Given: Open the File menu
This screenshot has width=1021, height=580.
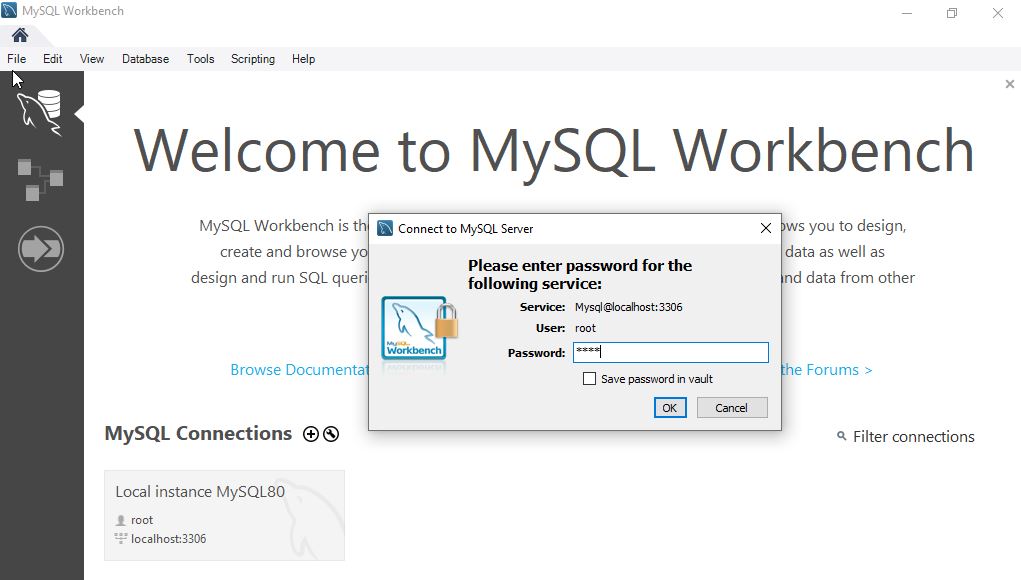Looking at the screenshot, I should (x=16, y=59).
